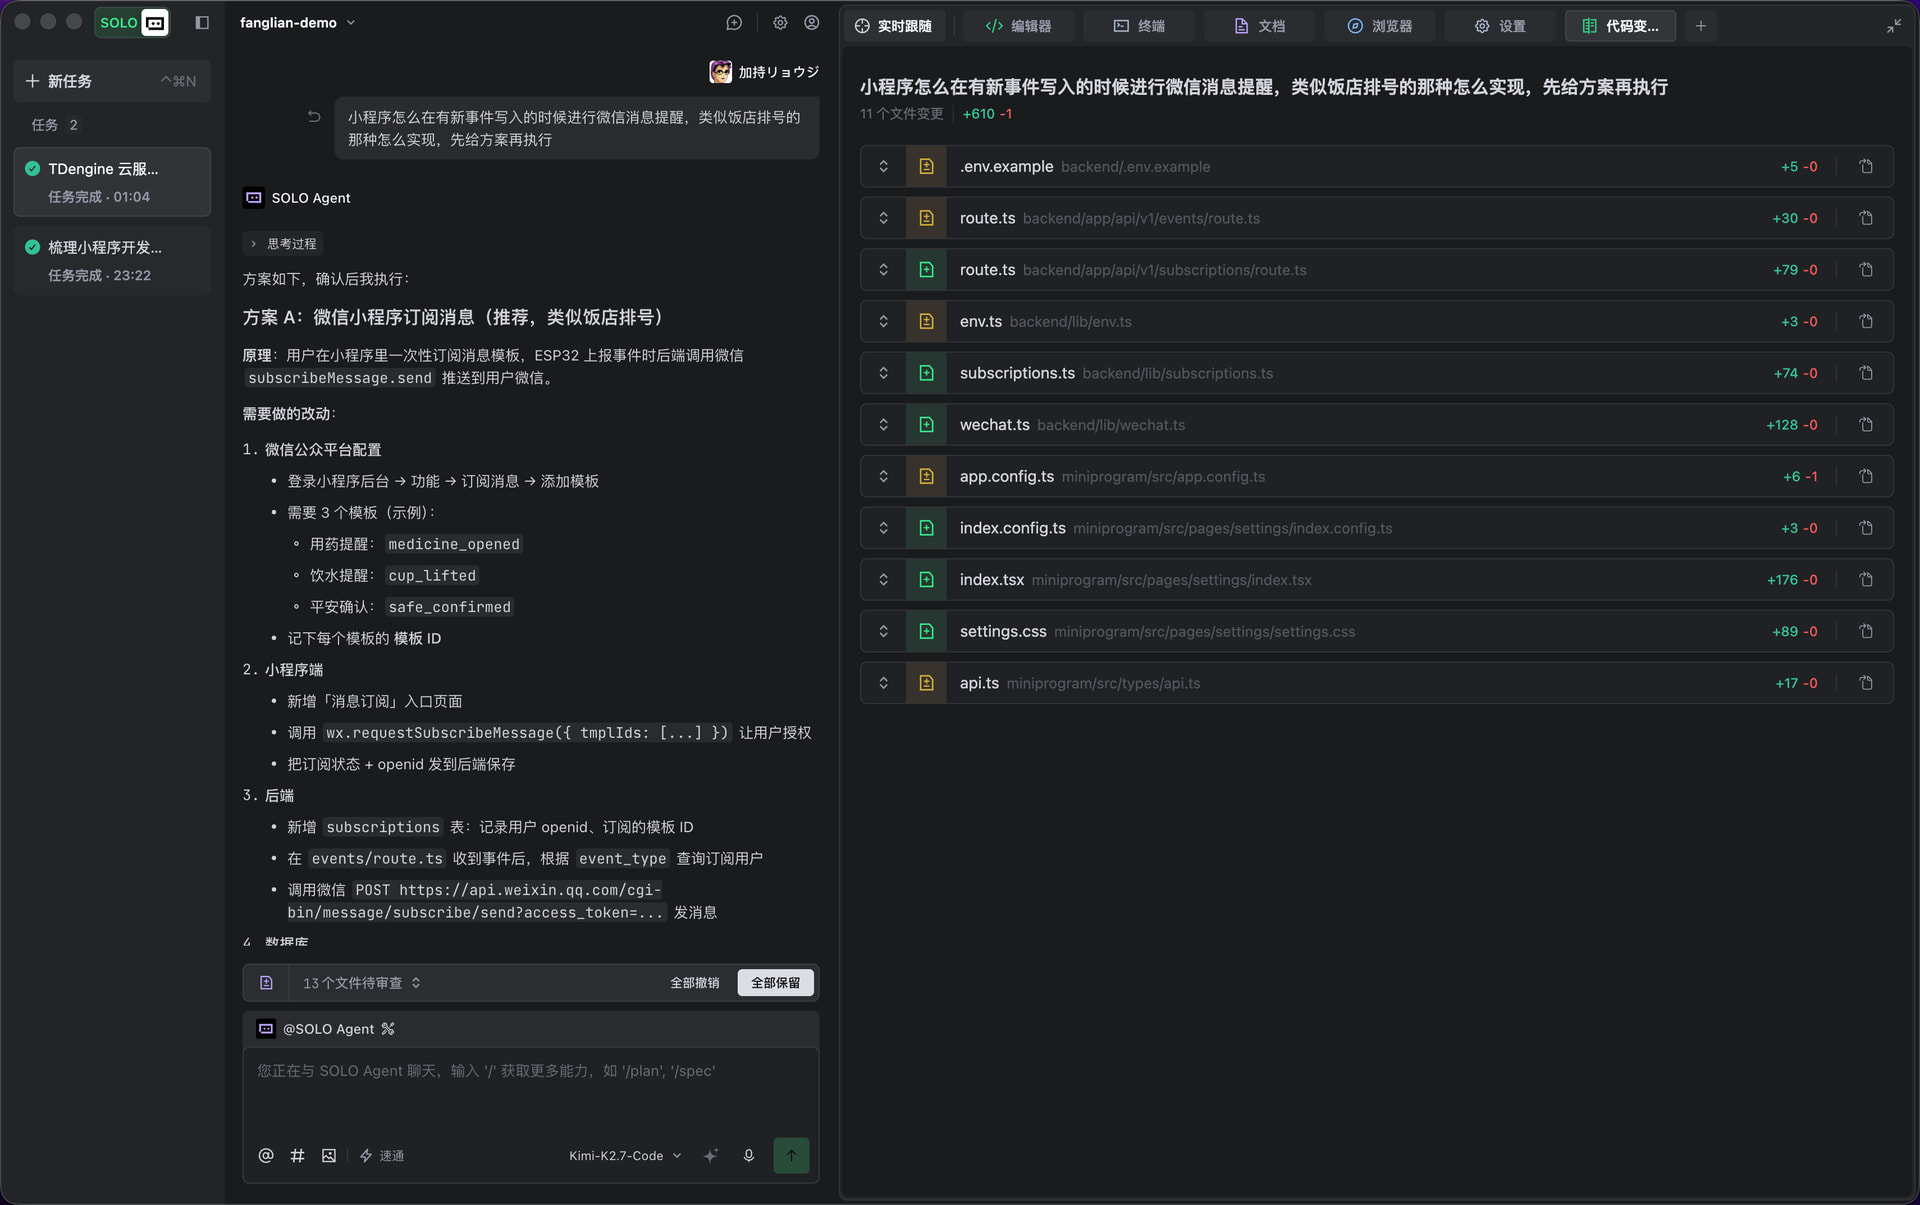Screen dimensions: 1920x1205
Task: Attach an image using the picture icon
Action: coord(329,1156)
